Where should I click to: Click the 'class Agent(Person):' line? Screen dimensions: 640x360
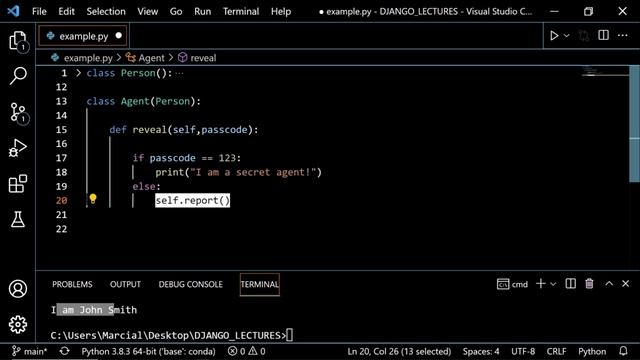click(x=144, y=101)
